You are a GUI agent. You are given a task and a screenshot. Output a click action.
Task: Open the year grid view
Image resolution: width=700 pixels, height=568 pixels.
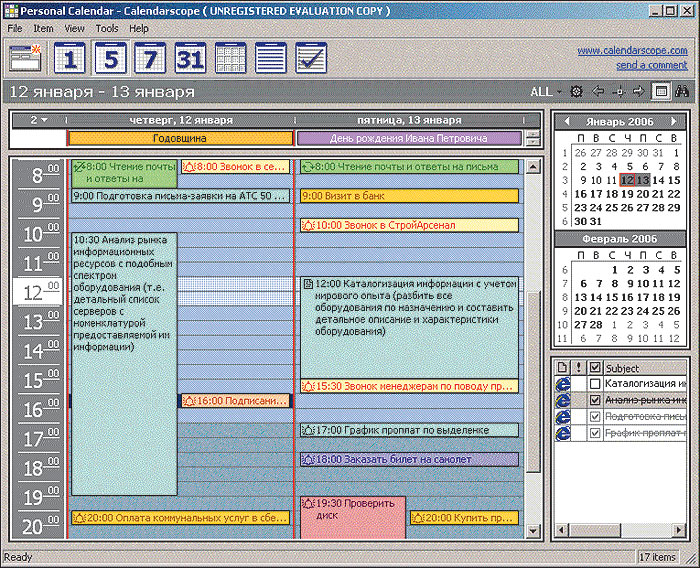point(230,58)
